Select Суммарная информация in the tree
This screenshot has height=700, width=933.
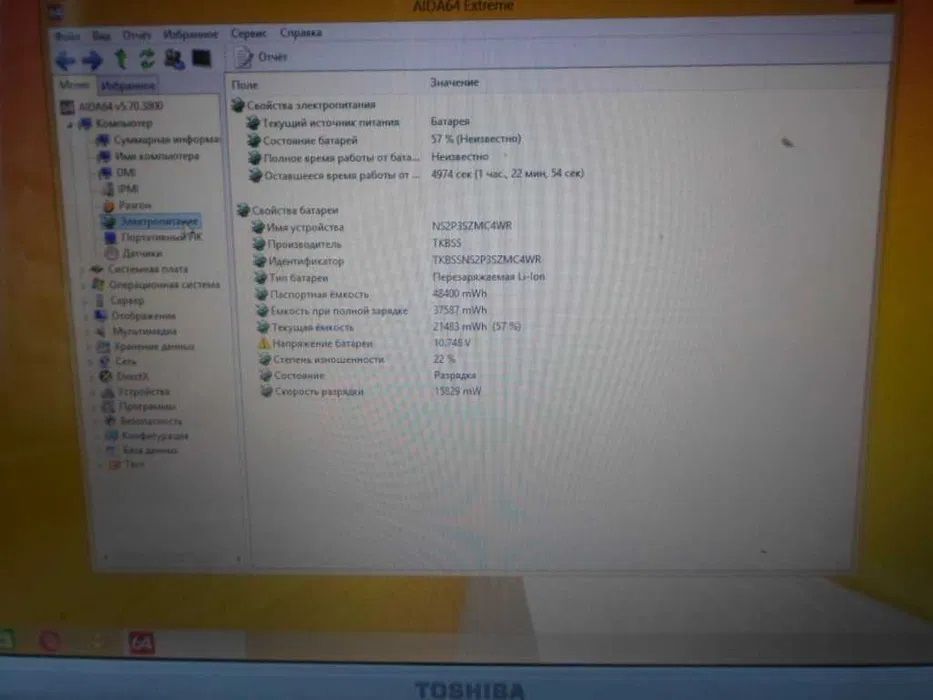[x=158, y=140]
